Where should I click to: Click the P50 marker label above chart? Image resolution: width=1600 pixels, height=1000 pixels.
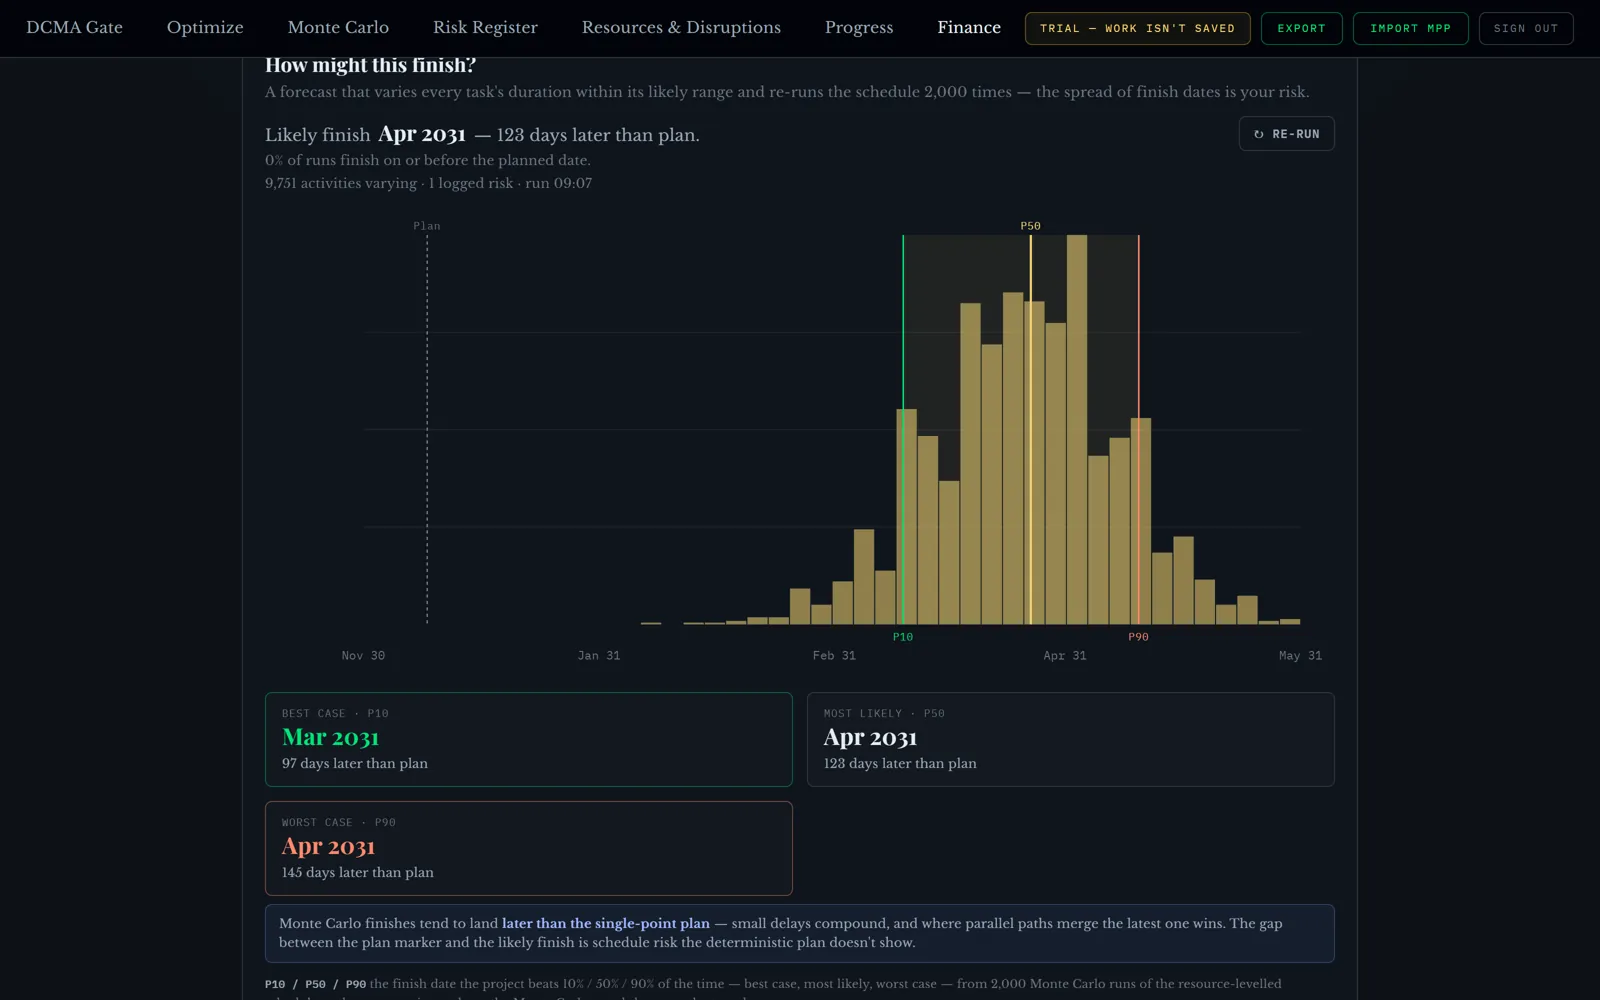coord(1030,226)
